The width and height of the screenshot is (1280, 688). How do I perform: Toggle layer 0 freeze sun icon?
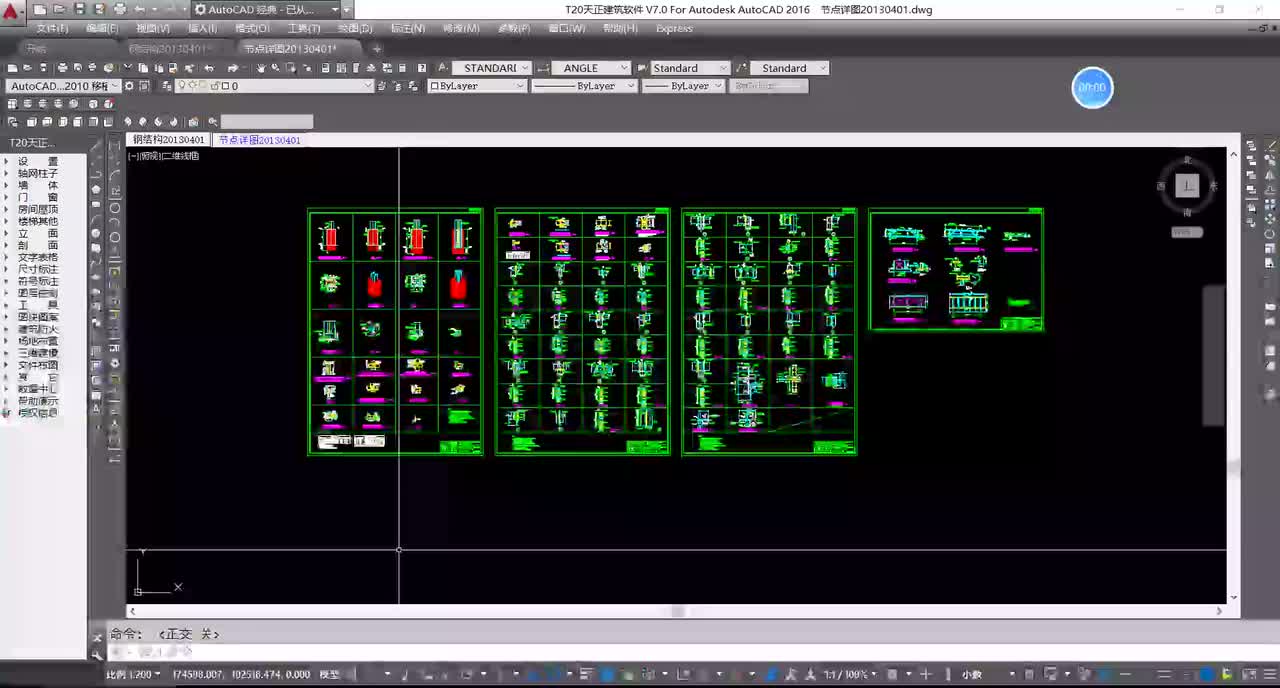click(193, 86)
